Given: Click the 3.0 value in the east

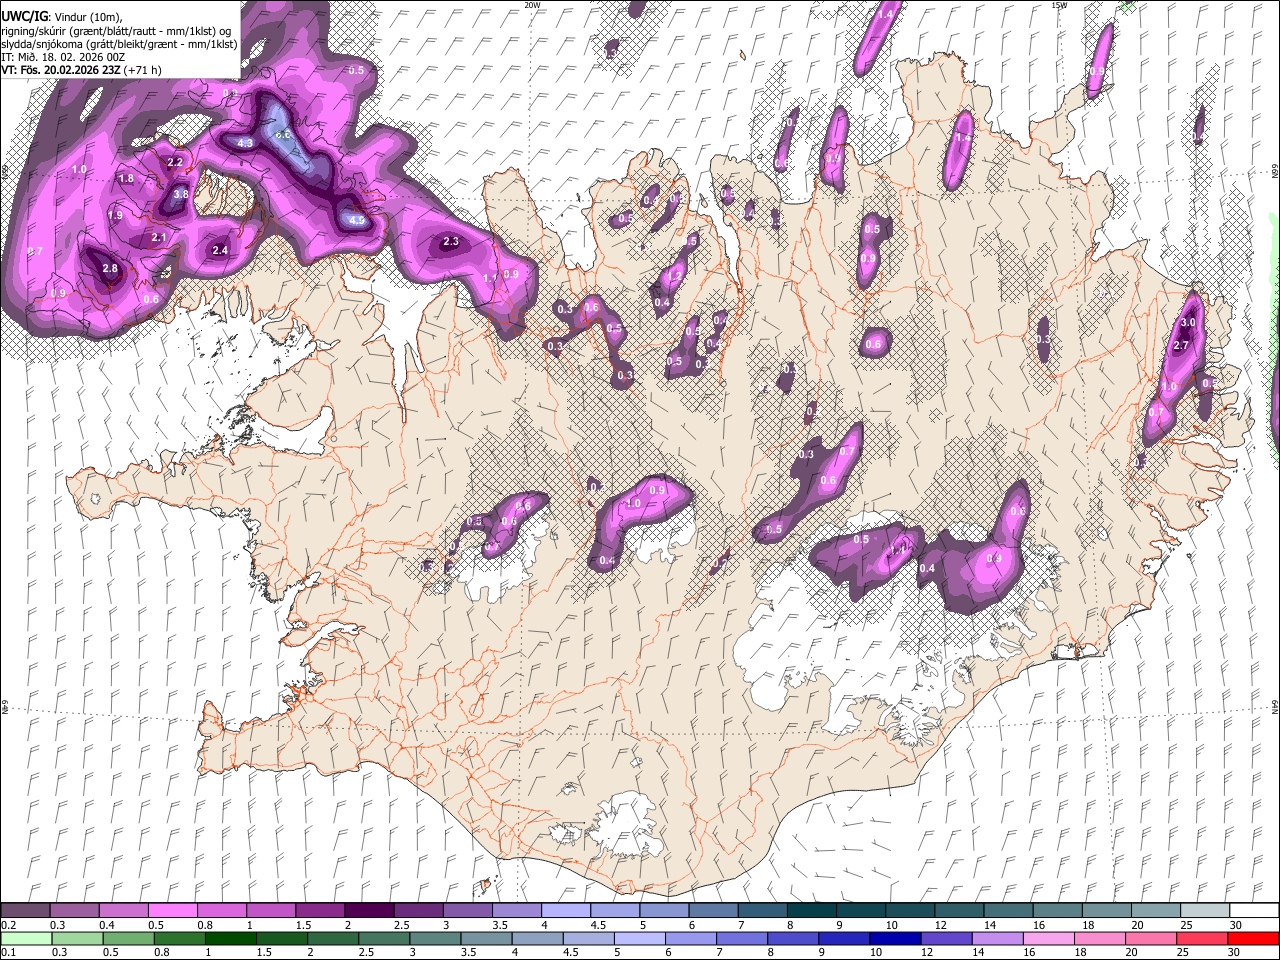Looking at the screenshot, I should coord(1188,323).
